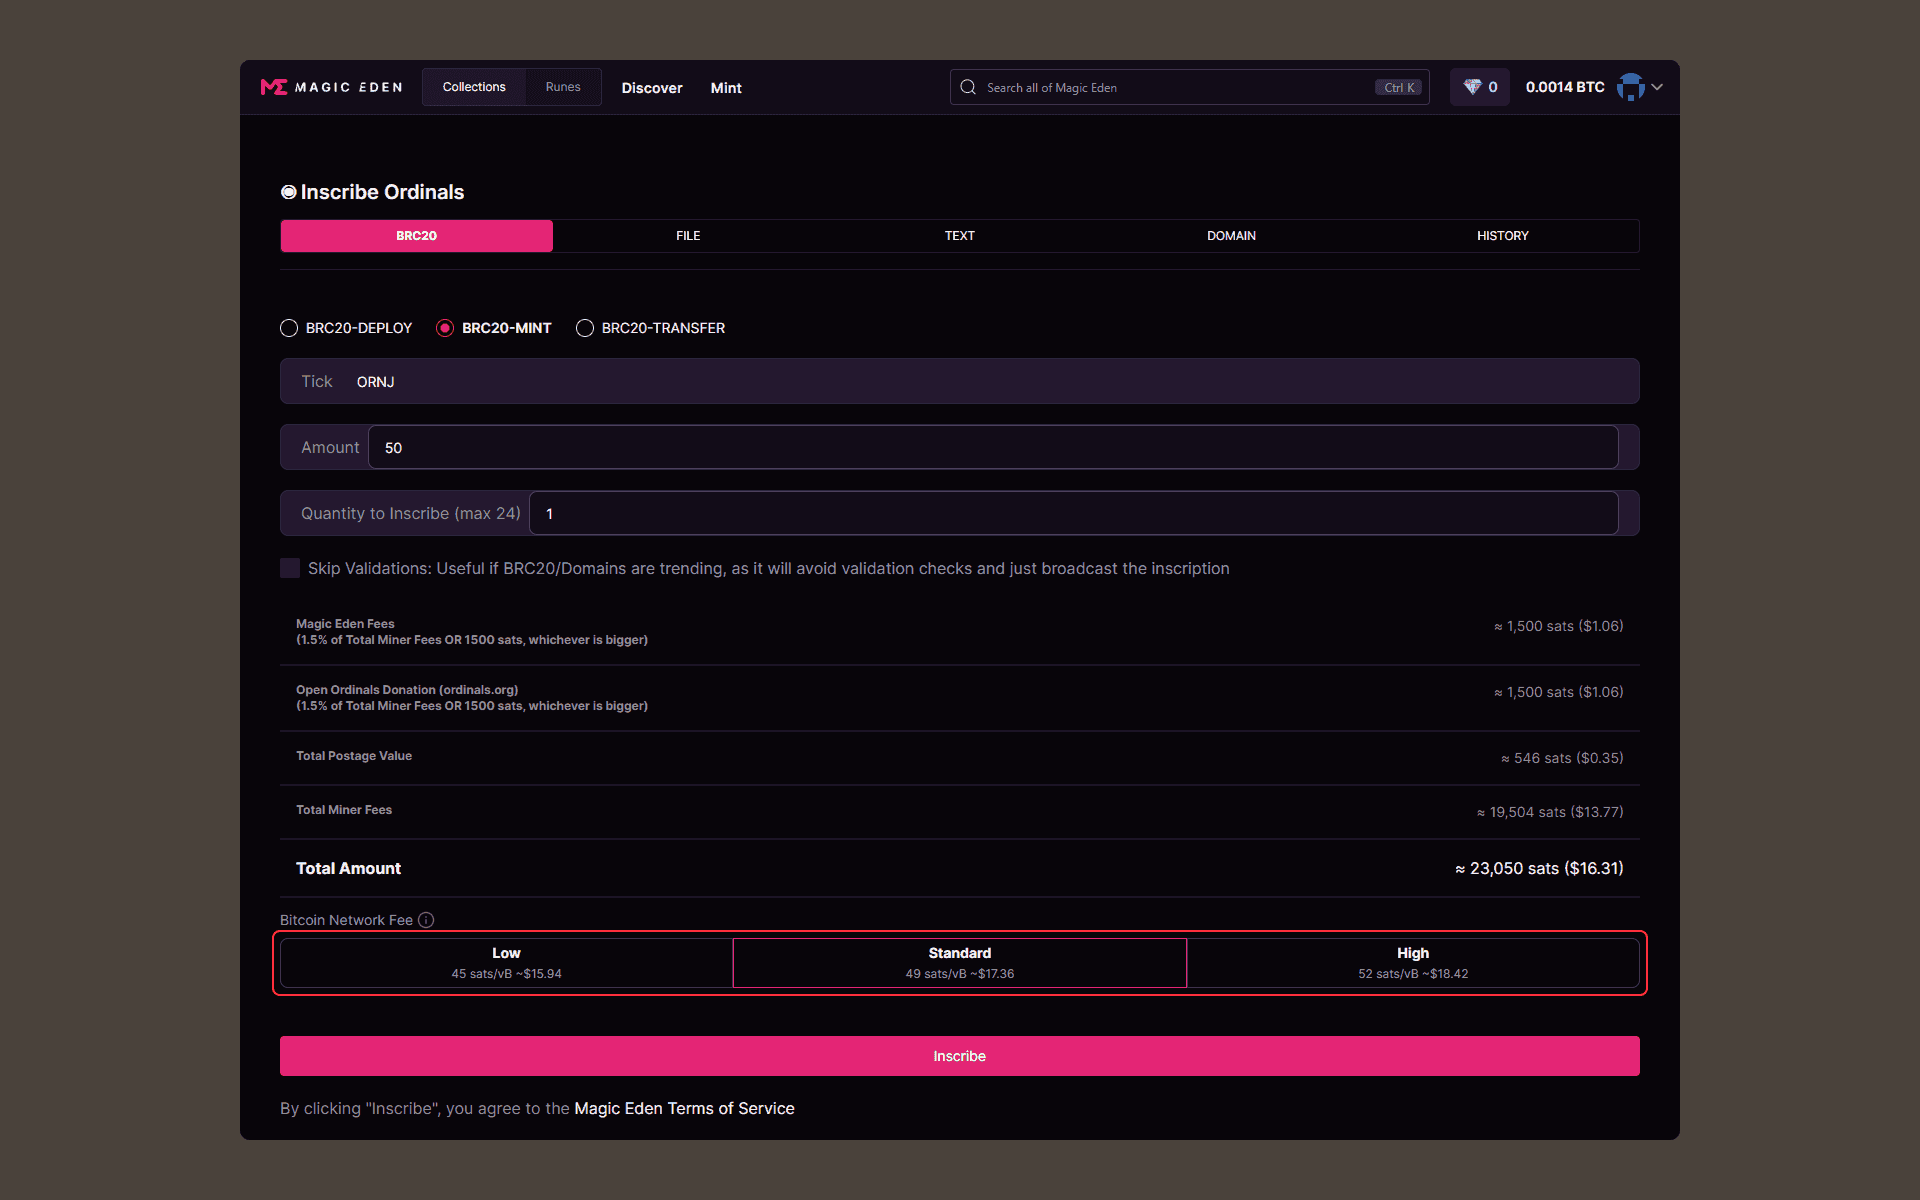1920x1200 pixels.
Task: Switch to the TEXT tab
Action: click(960, 236)
